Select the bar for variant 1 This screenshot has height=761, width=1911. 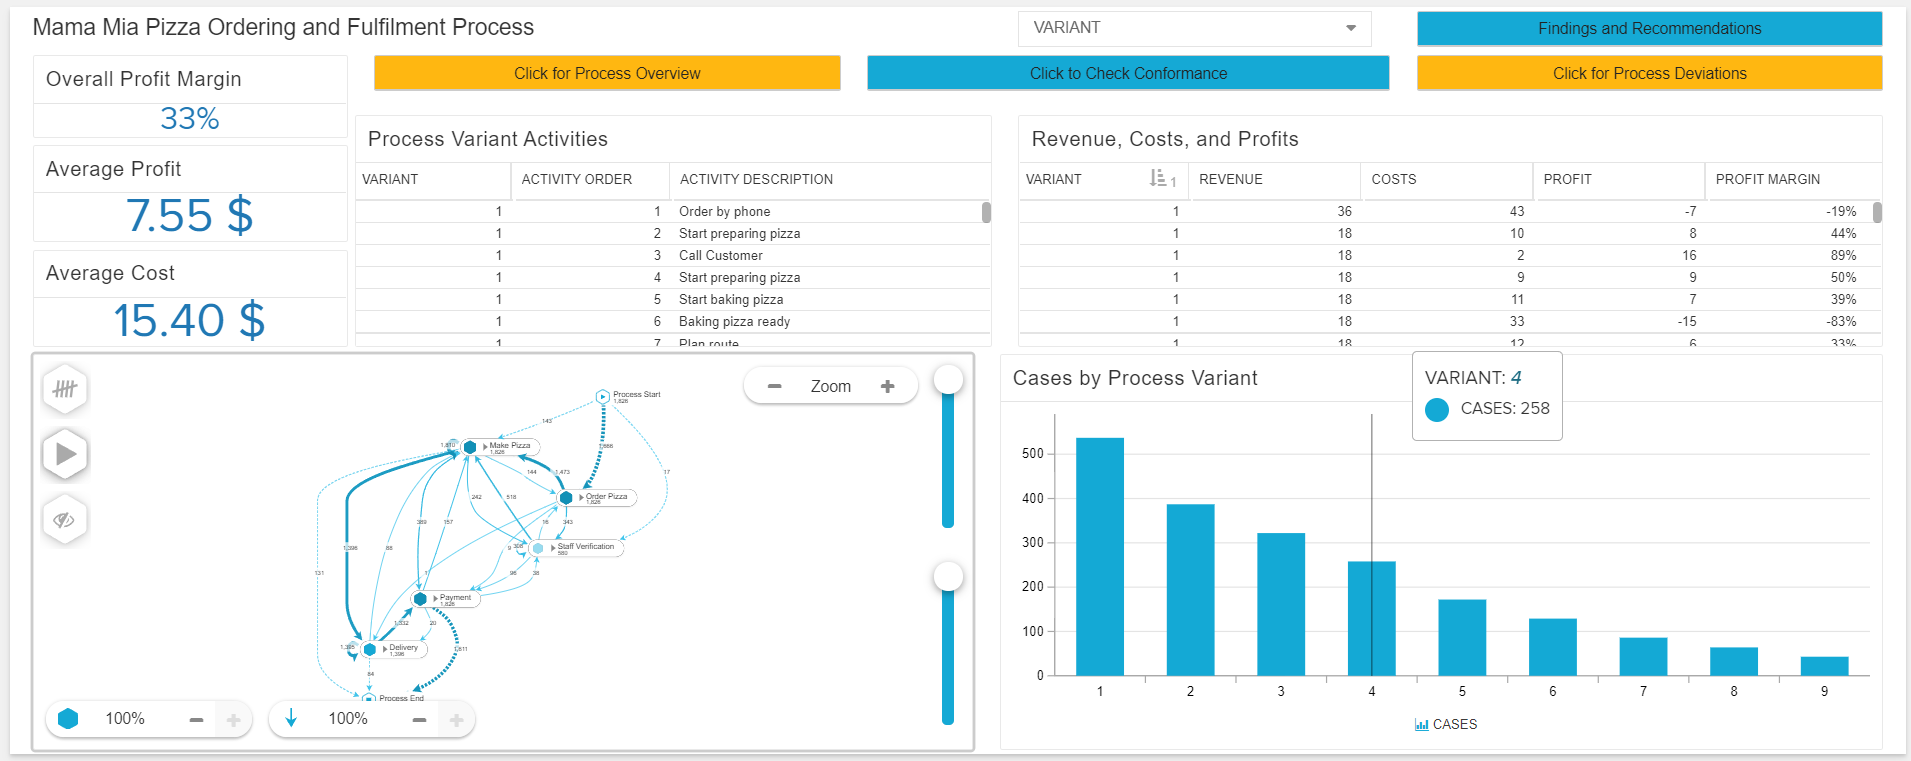tap(1099, 557)
